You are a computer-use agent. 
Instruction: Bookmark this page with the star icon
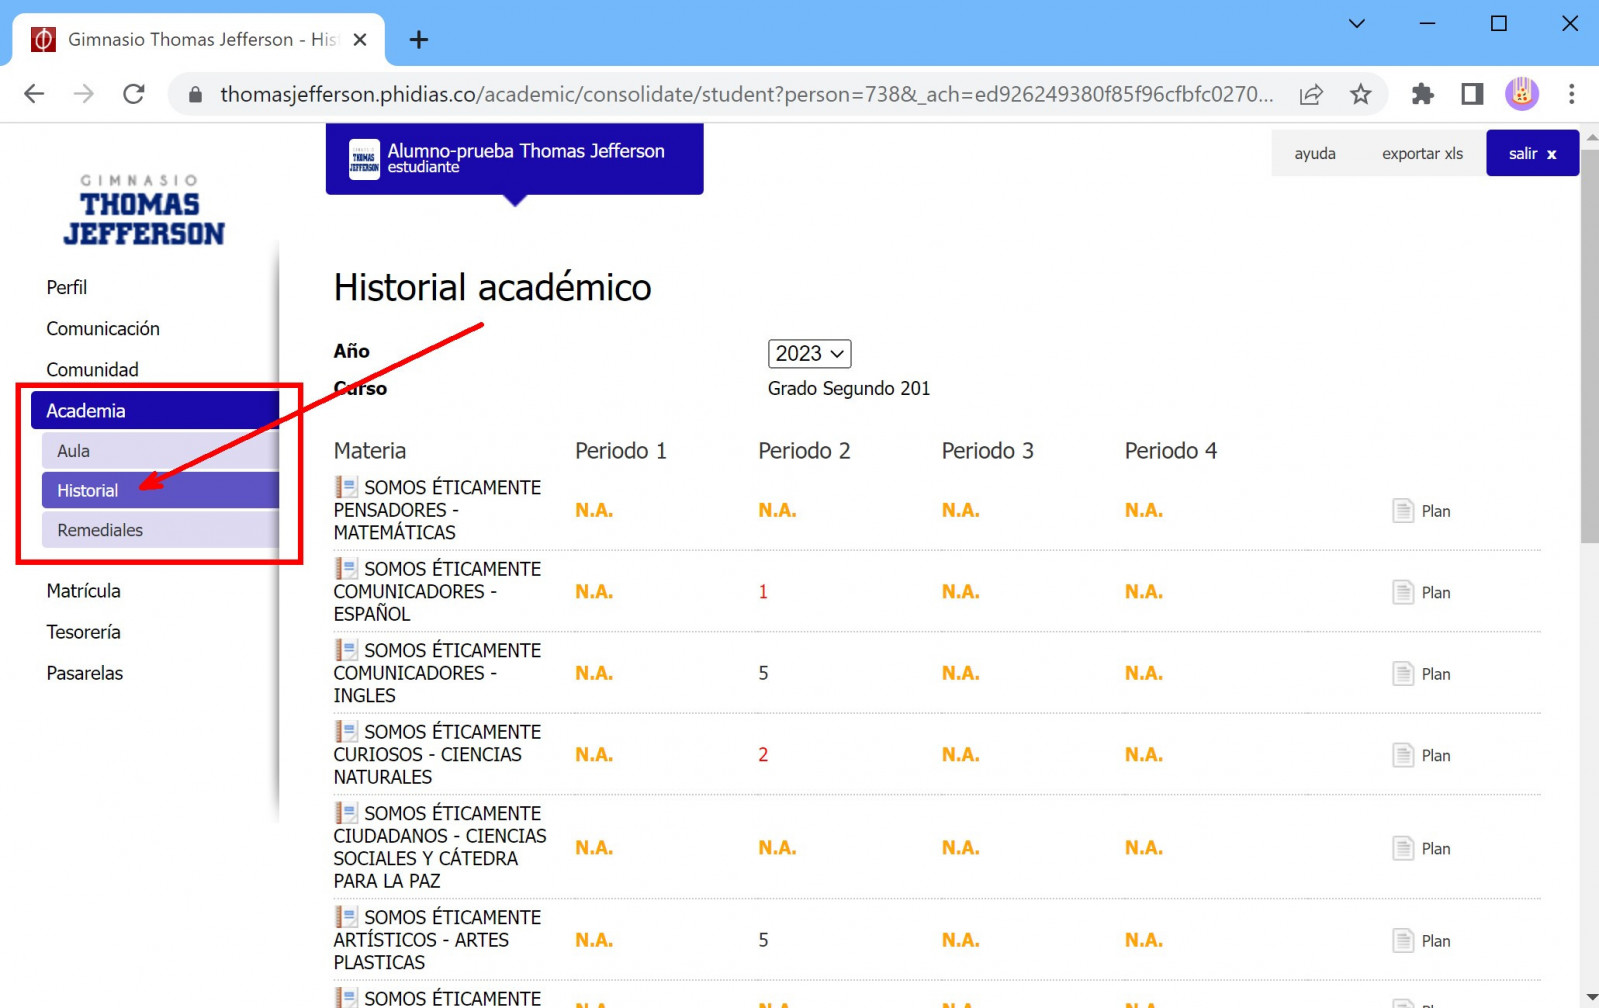[x=1360, y=95]
